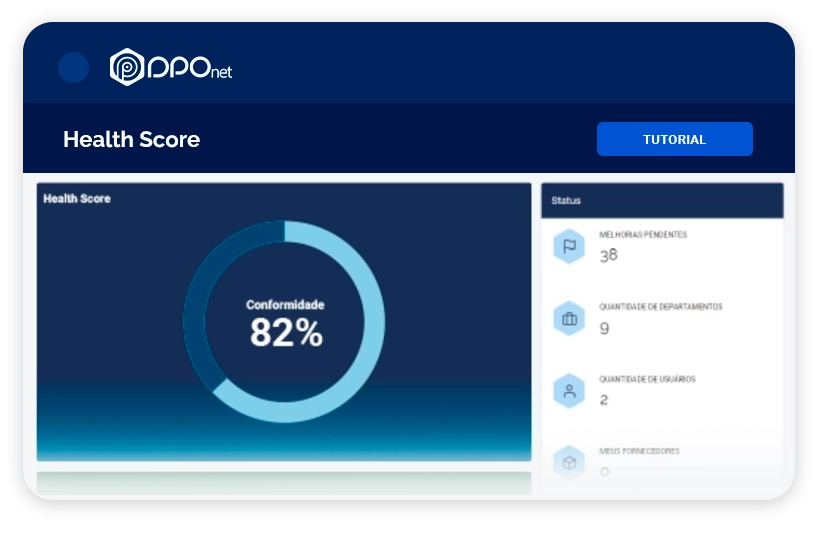Image resolution: width=813 pixels, height=535 pixels.
Task: Click the MELHORIAS PENDENTES label
Action: 643,235
